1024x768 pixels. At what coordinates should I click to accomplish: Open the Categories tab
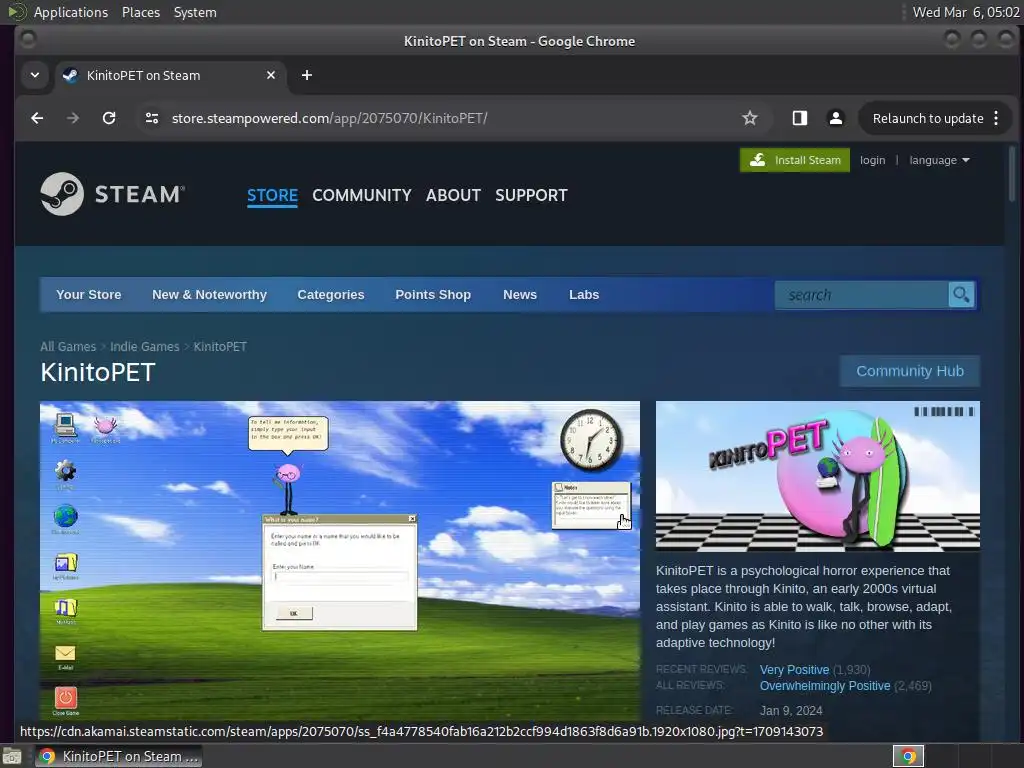pyautogui.click(x=331, y=295)
